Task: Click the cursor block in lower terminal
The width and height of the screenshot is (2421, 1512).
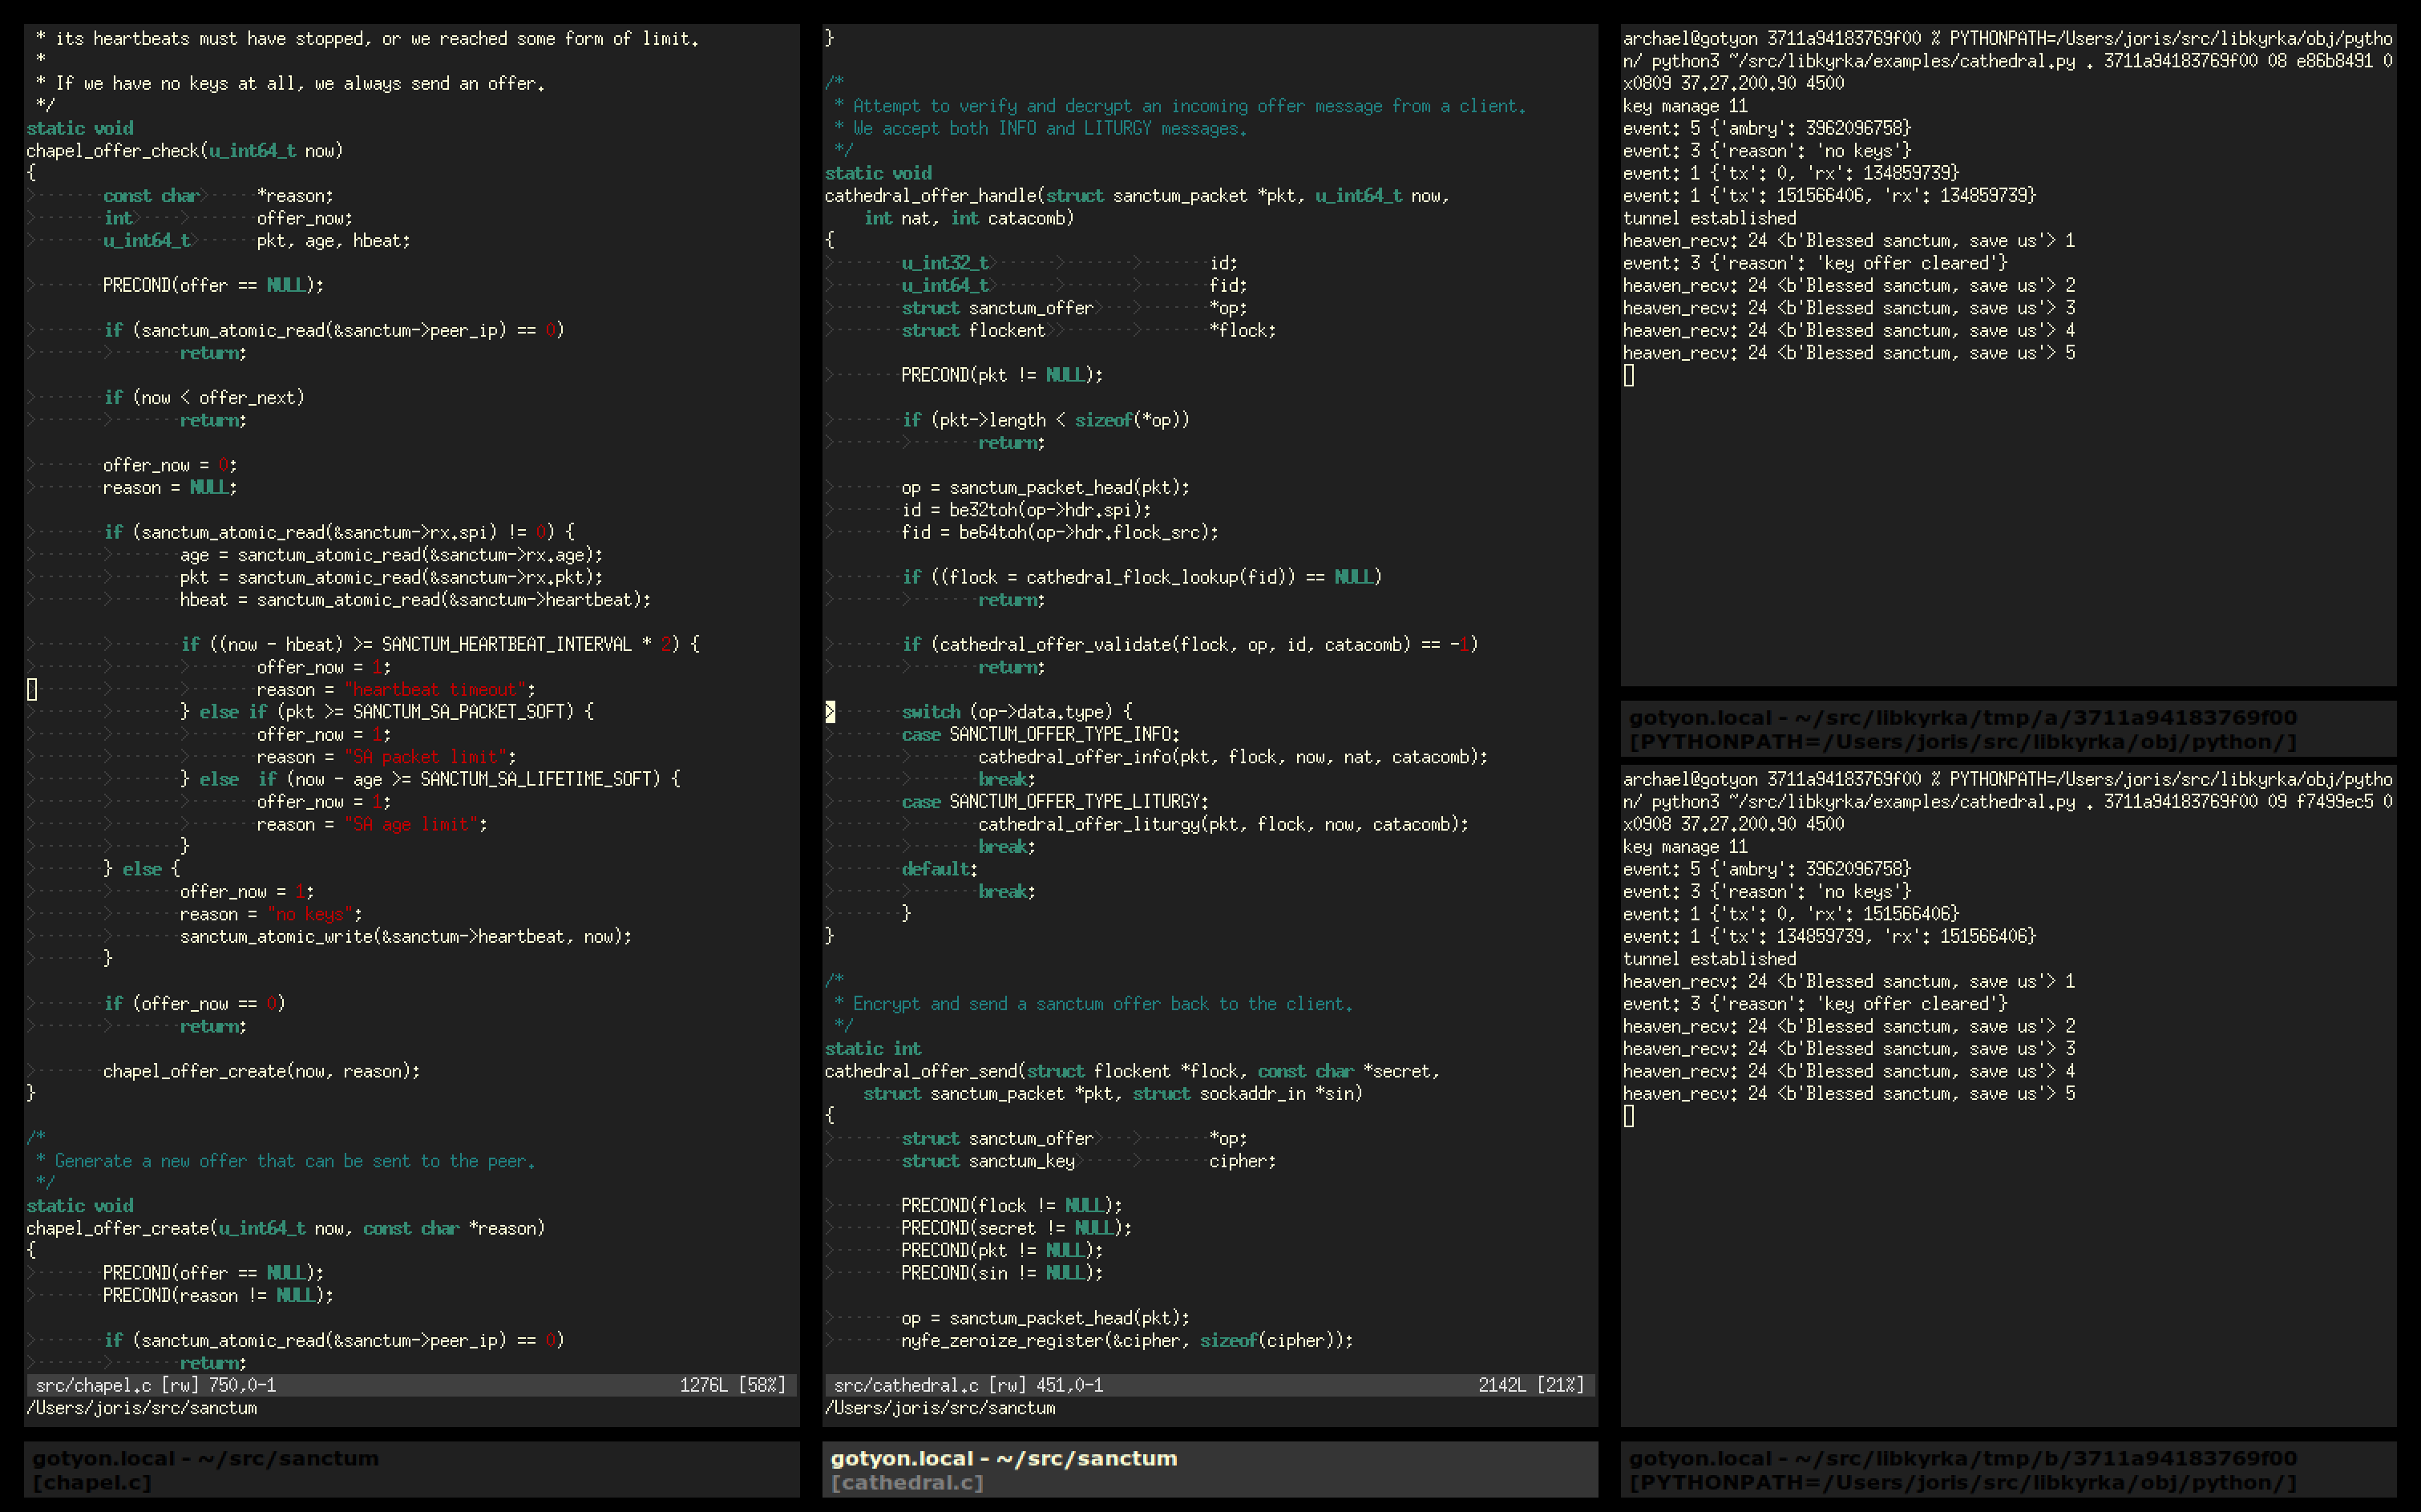Action: click(1629, 1116)
